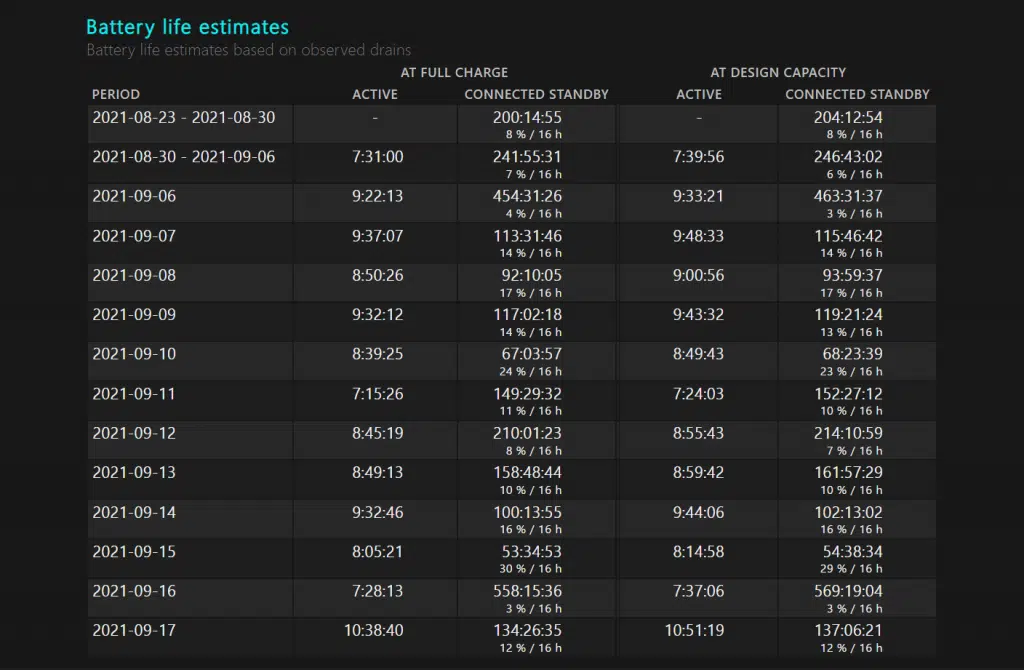Select design capacity active time 9:48:33
Image resolution: width=1024 pixels, height=670 pixels.
coord(698,236)
